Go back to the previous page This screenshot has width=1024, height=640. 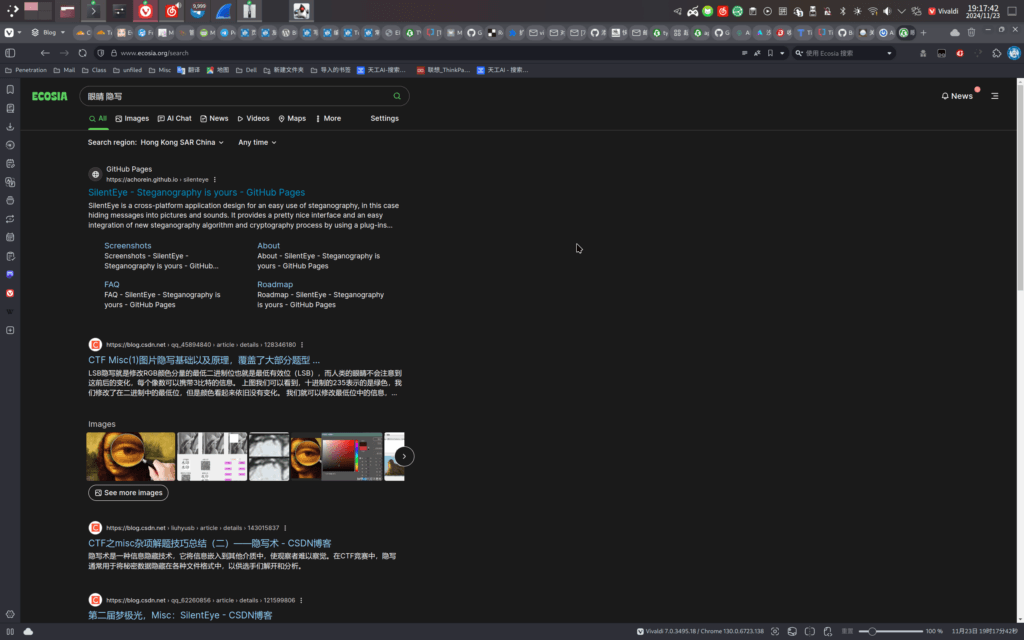(x=45, y=53)
